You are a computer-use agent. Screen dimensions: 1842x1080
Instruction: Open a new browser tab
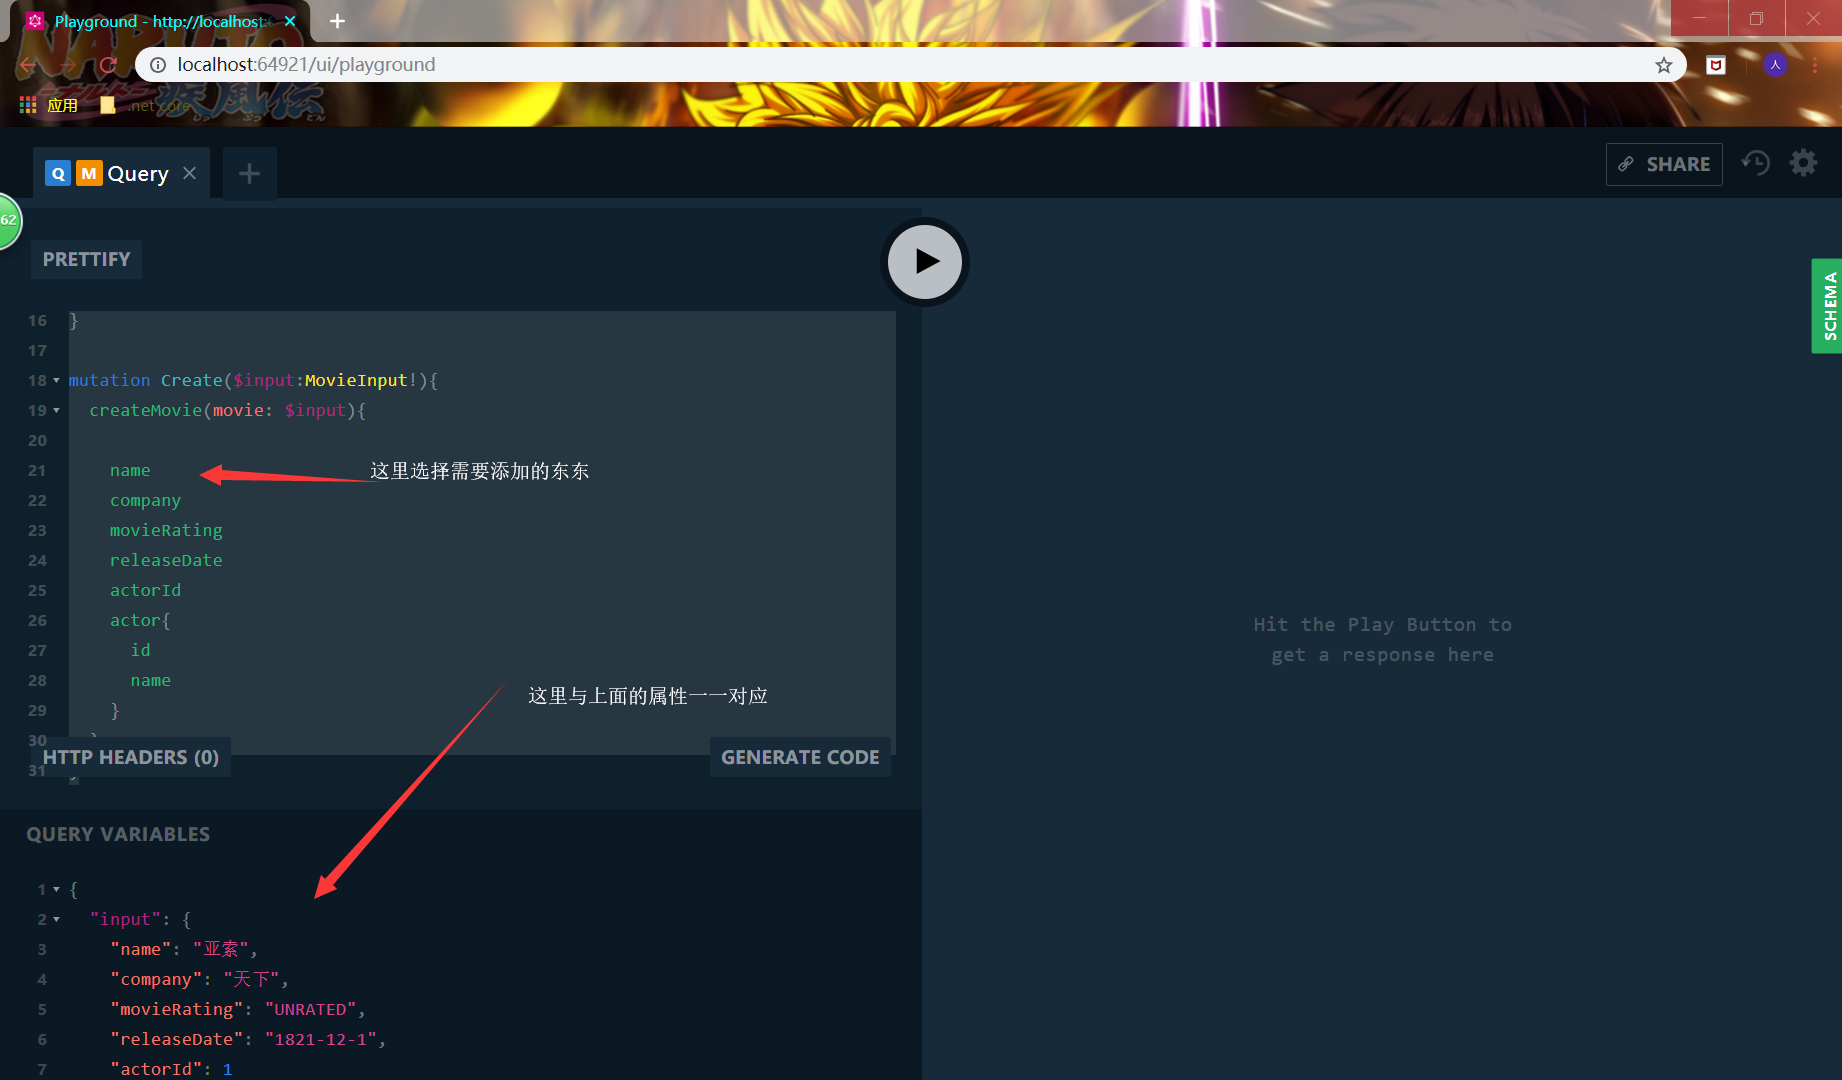(337, 21)
